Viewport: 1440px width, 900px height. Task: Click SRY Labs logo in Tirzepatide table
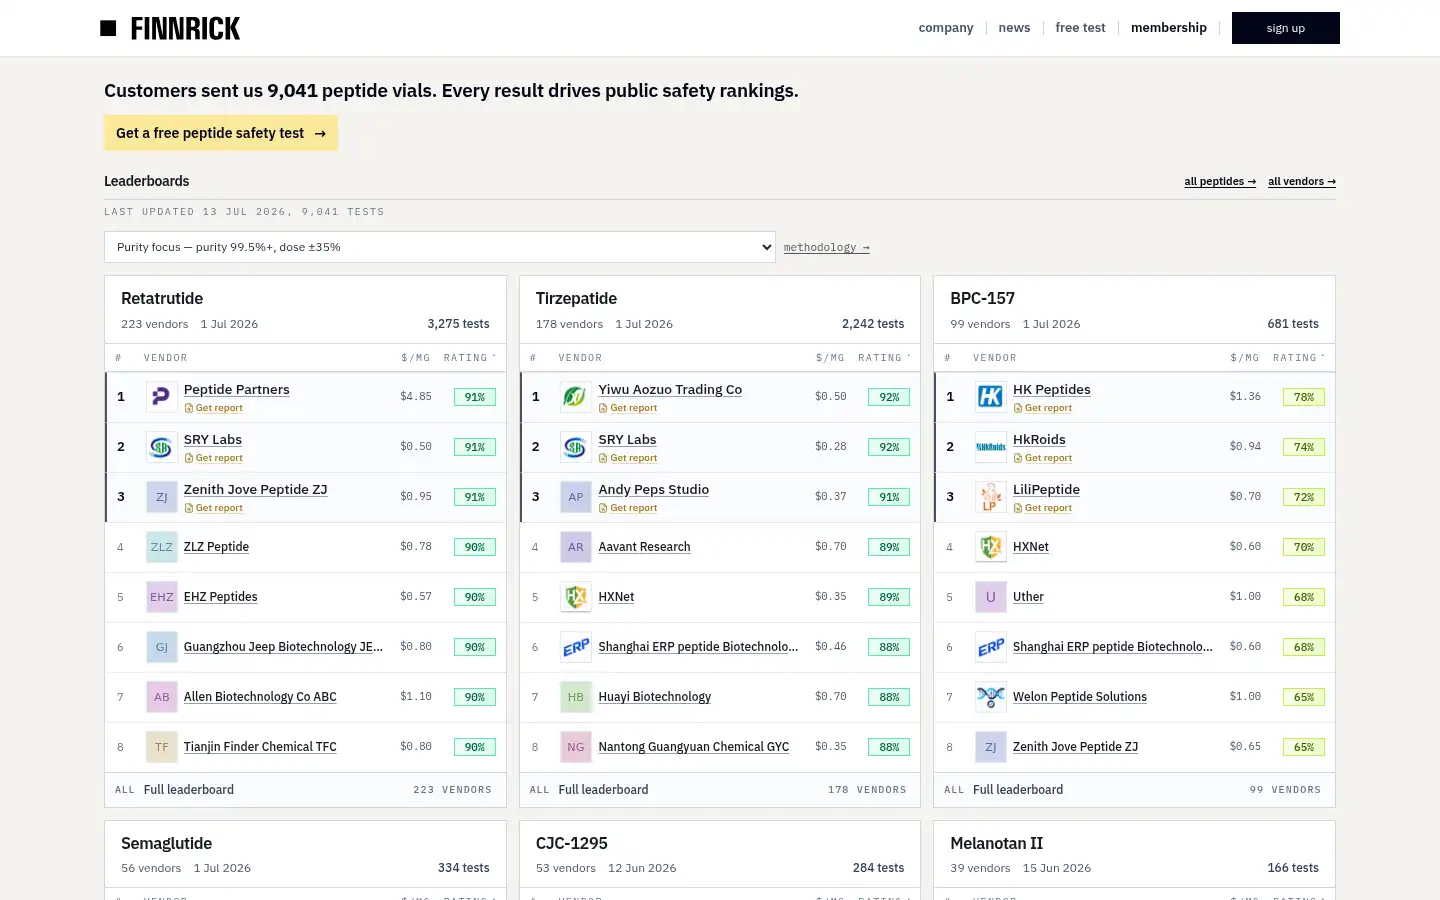pyautogui.click(x=576, y=447)
